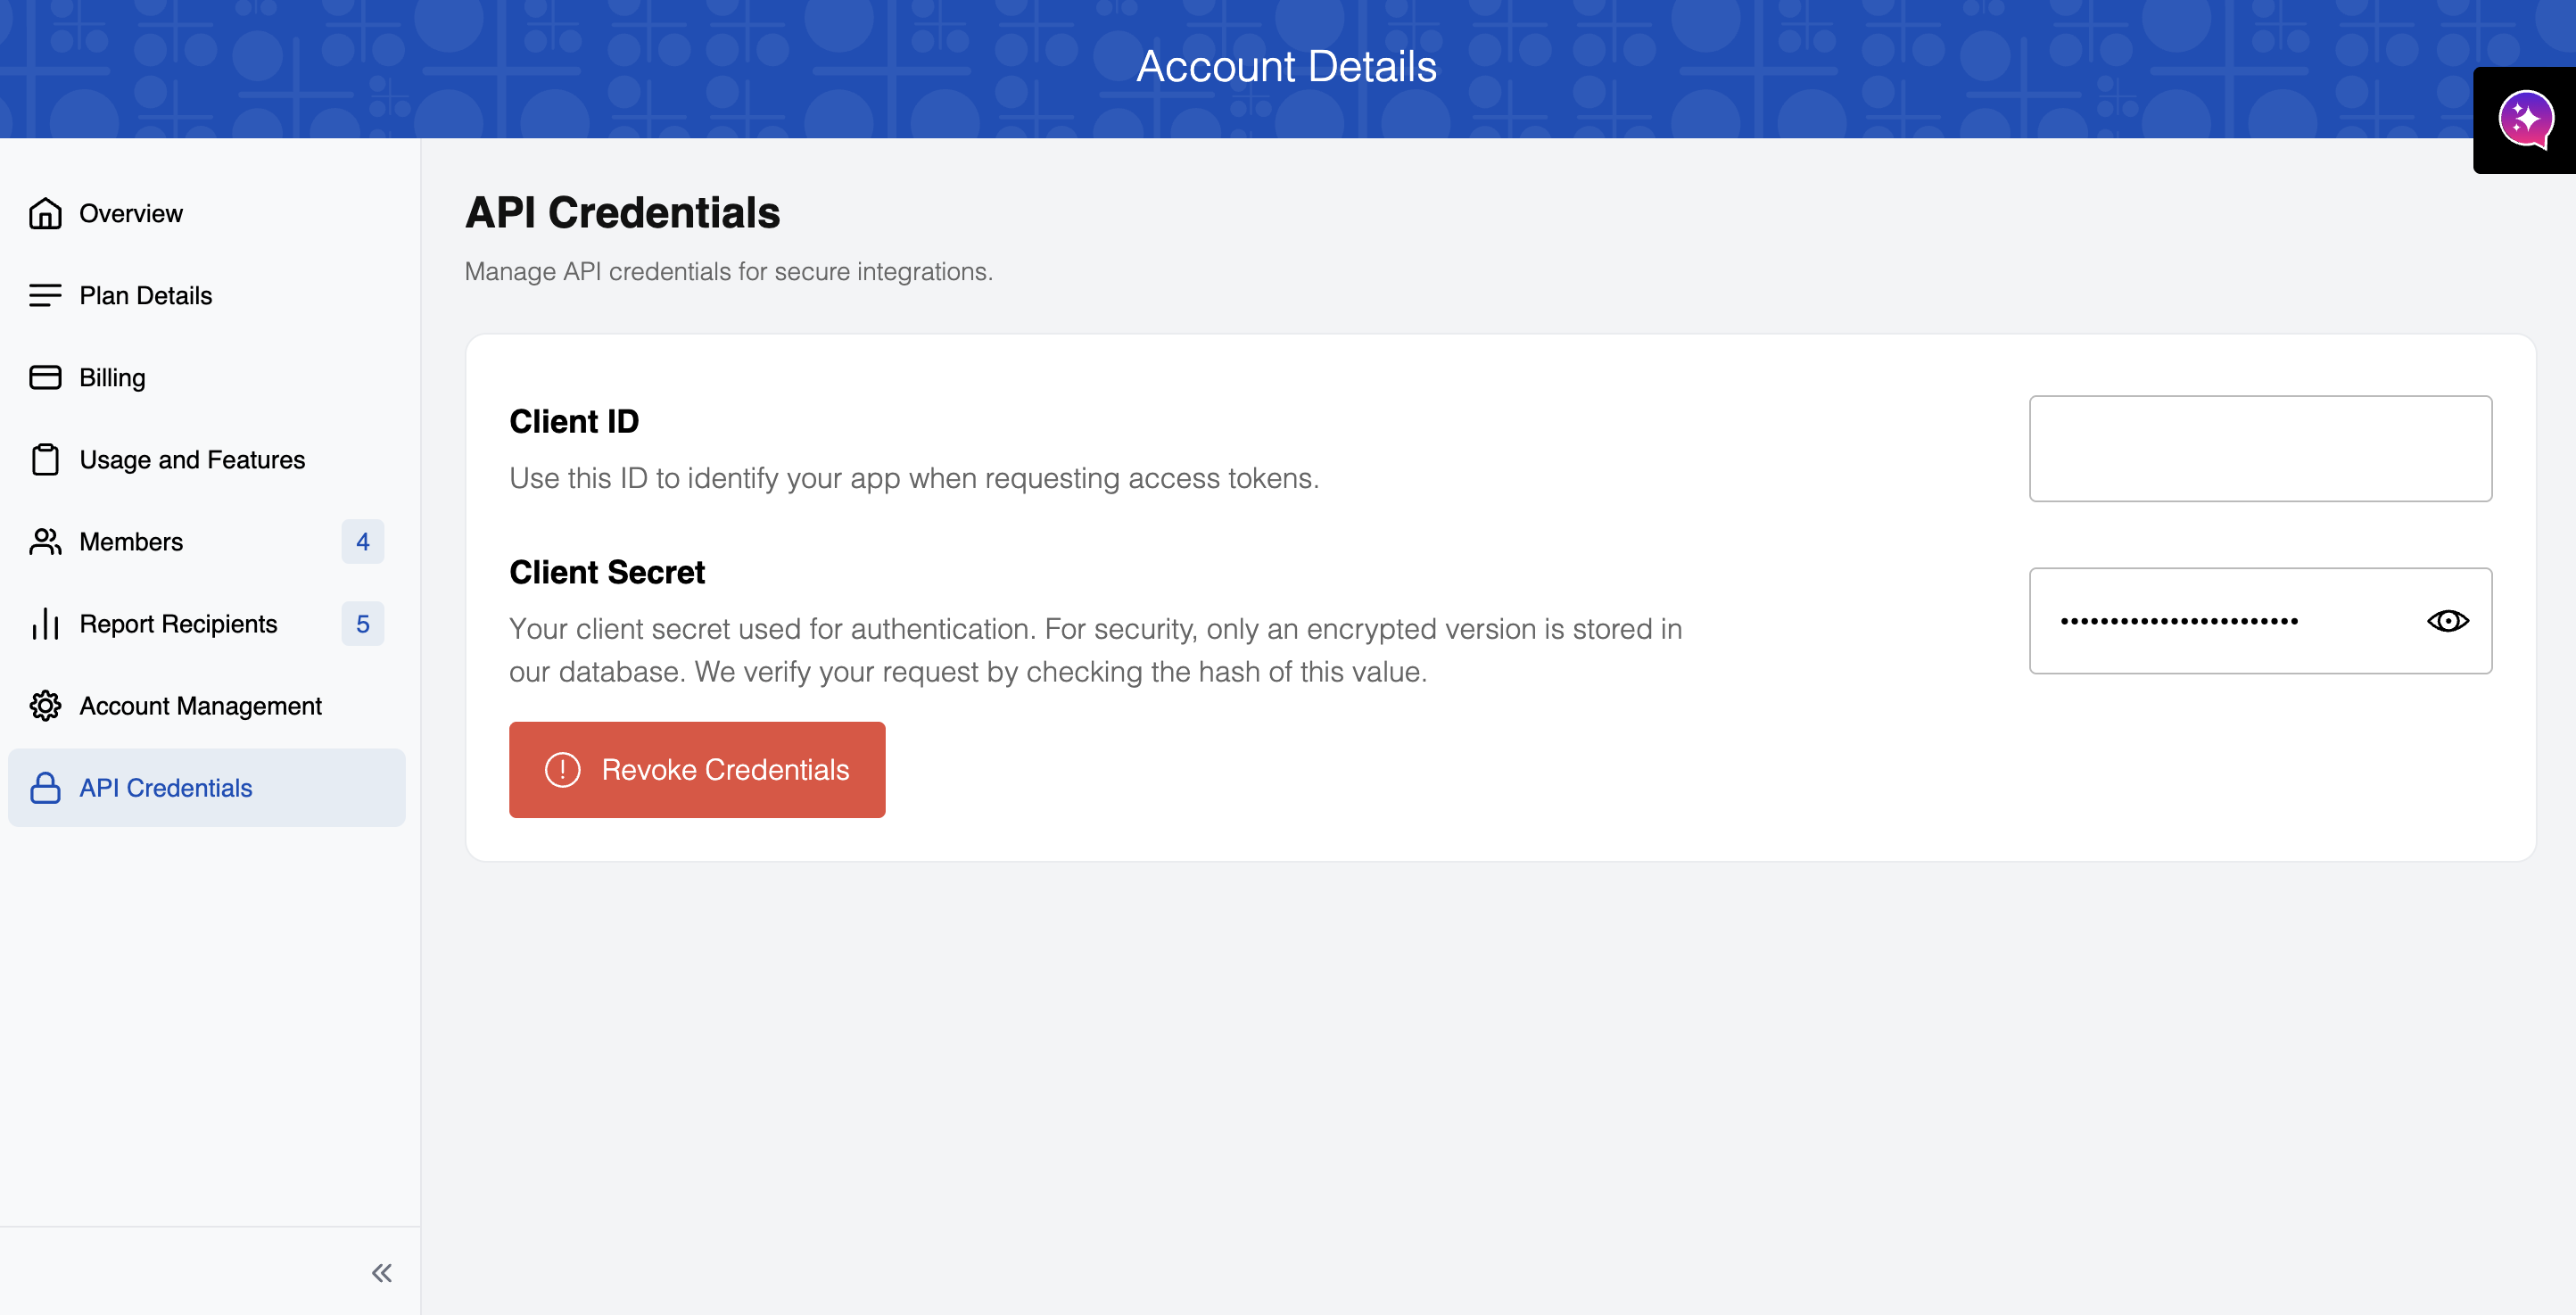Click the Report Recipients bar chart icon
Image resolution: width=2576 pixels, height=1315 pixels.
(45, 623)
